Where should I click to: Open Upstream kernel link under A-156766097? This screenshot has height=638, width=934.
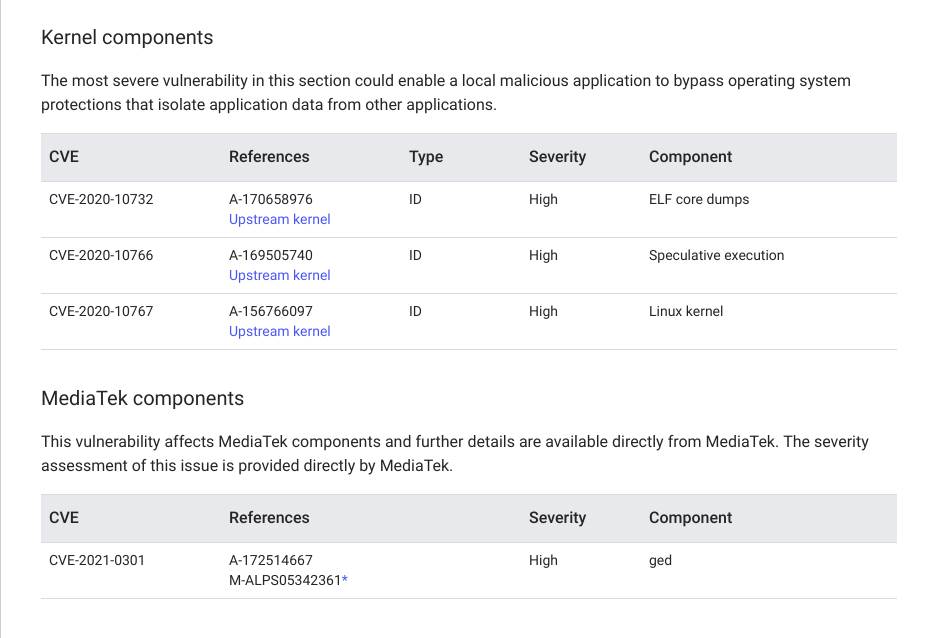tap(279, 331)
